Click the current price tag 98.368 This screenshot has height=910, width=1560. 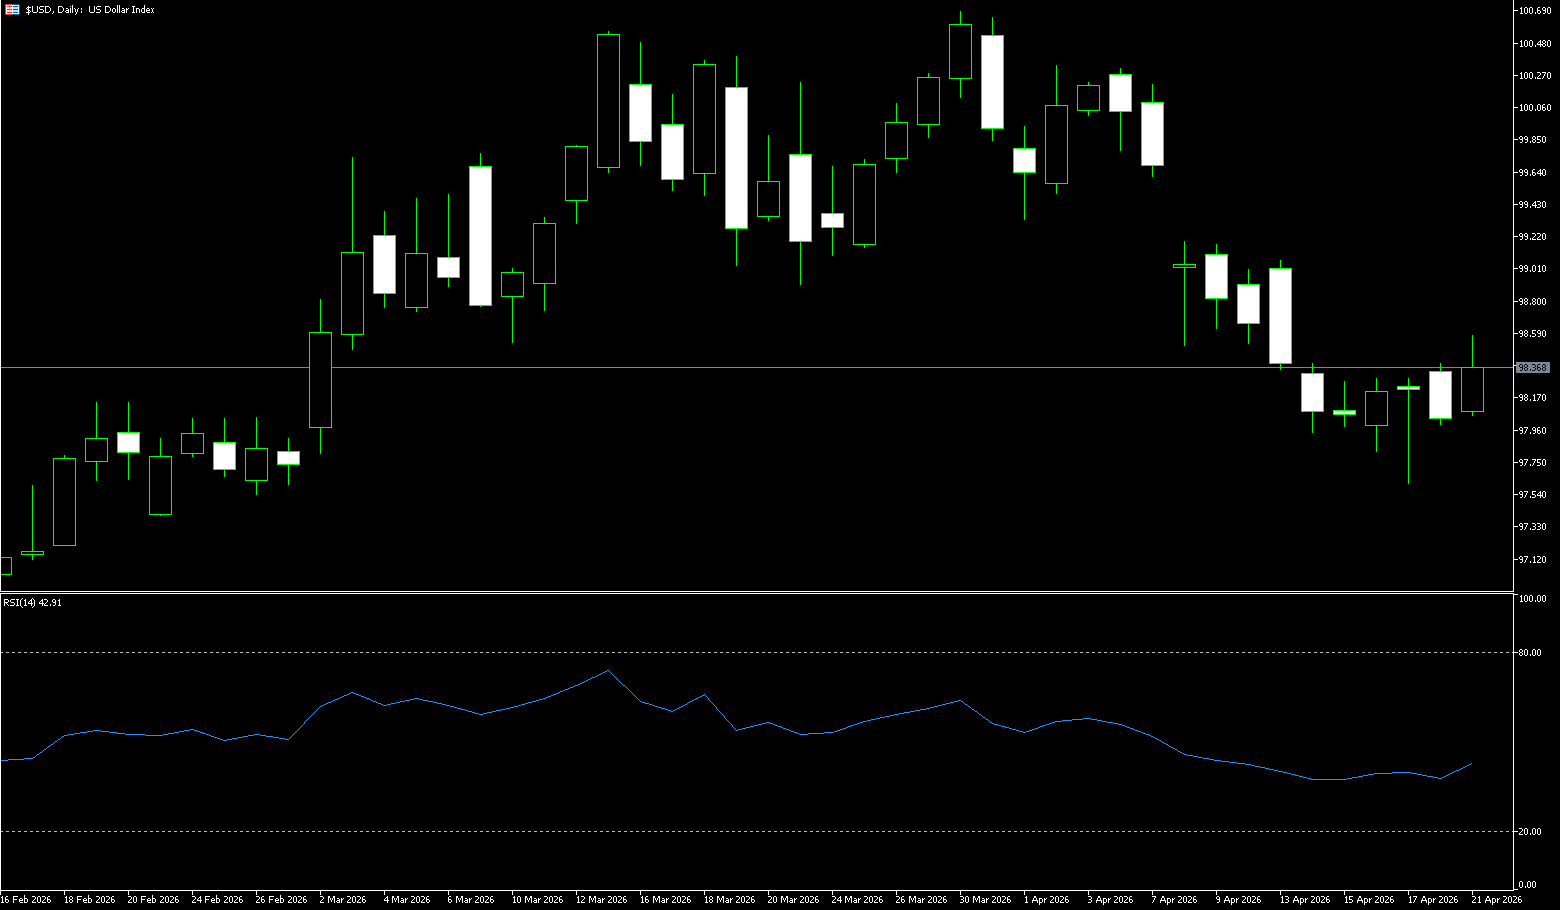point(1532,368)
